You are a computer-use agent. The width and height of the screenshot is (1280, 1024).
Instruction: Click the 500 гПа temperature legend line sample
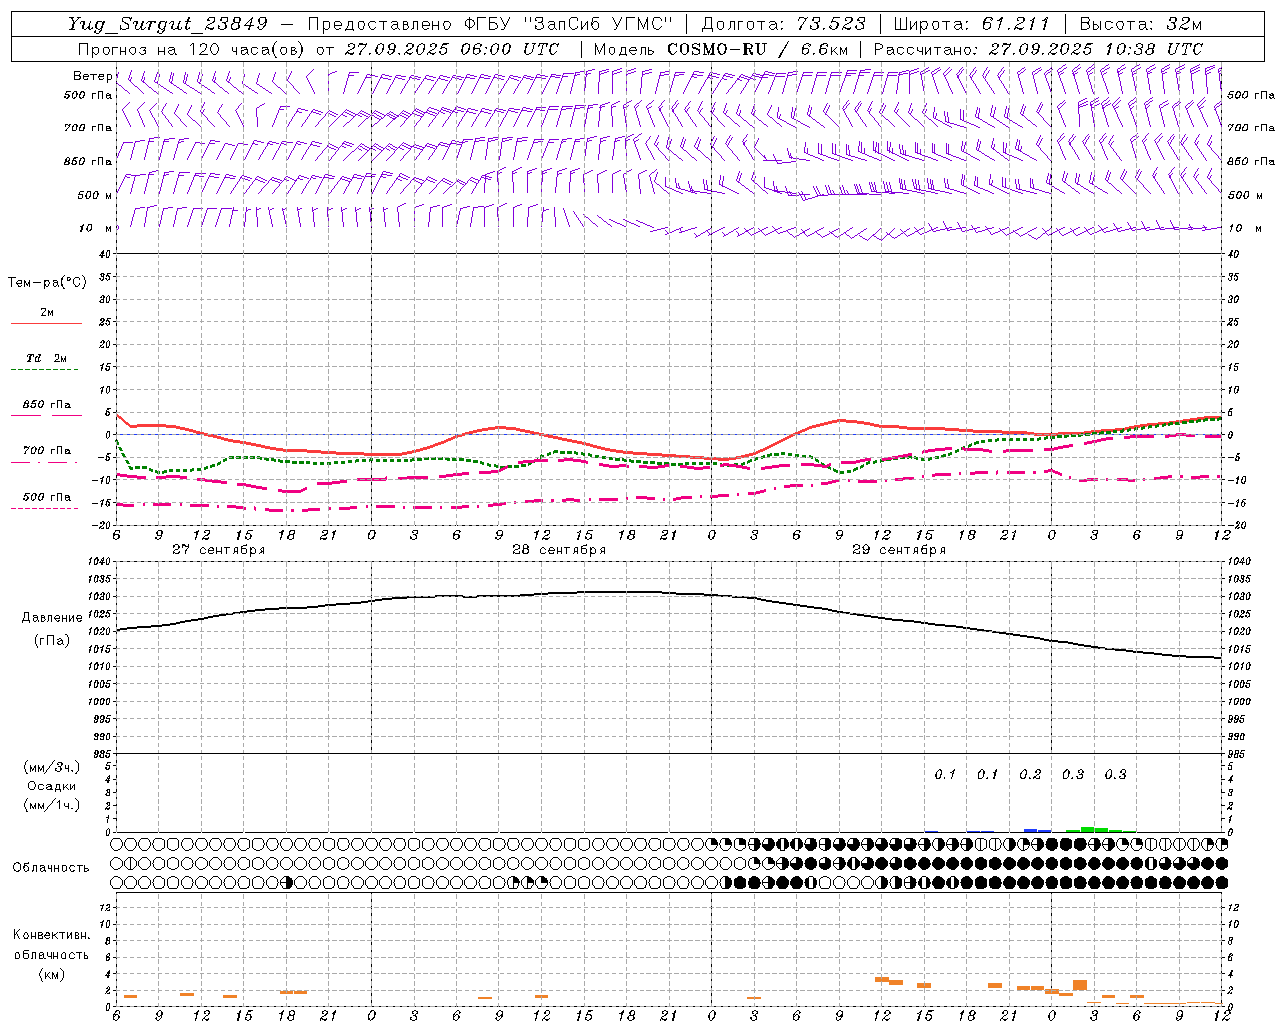pos(44,509)
